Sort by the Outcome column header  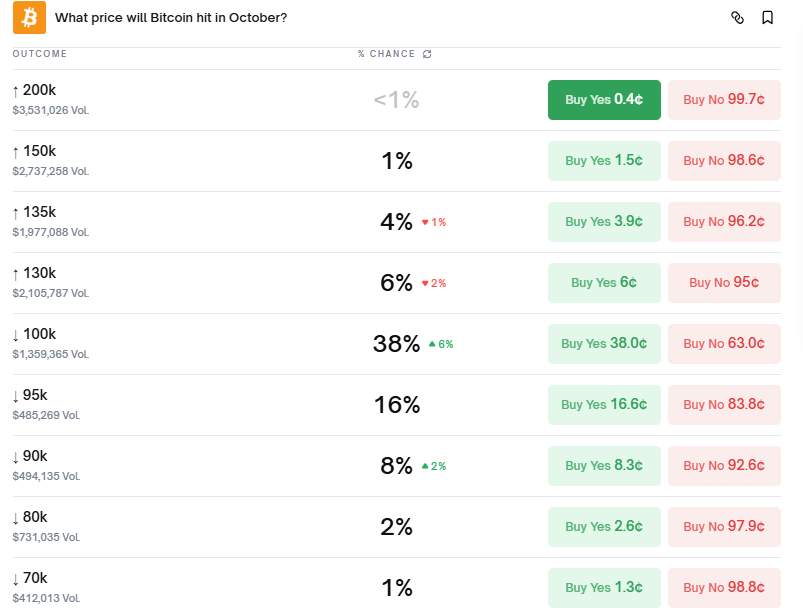pyautogui.click(x=40, y=54)
